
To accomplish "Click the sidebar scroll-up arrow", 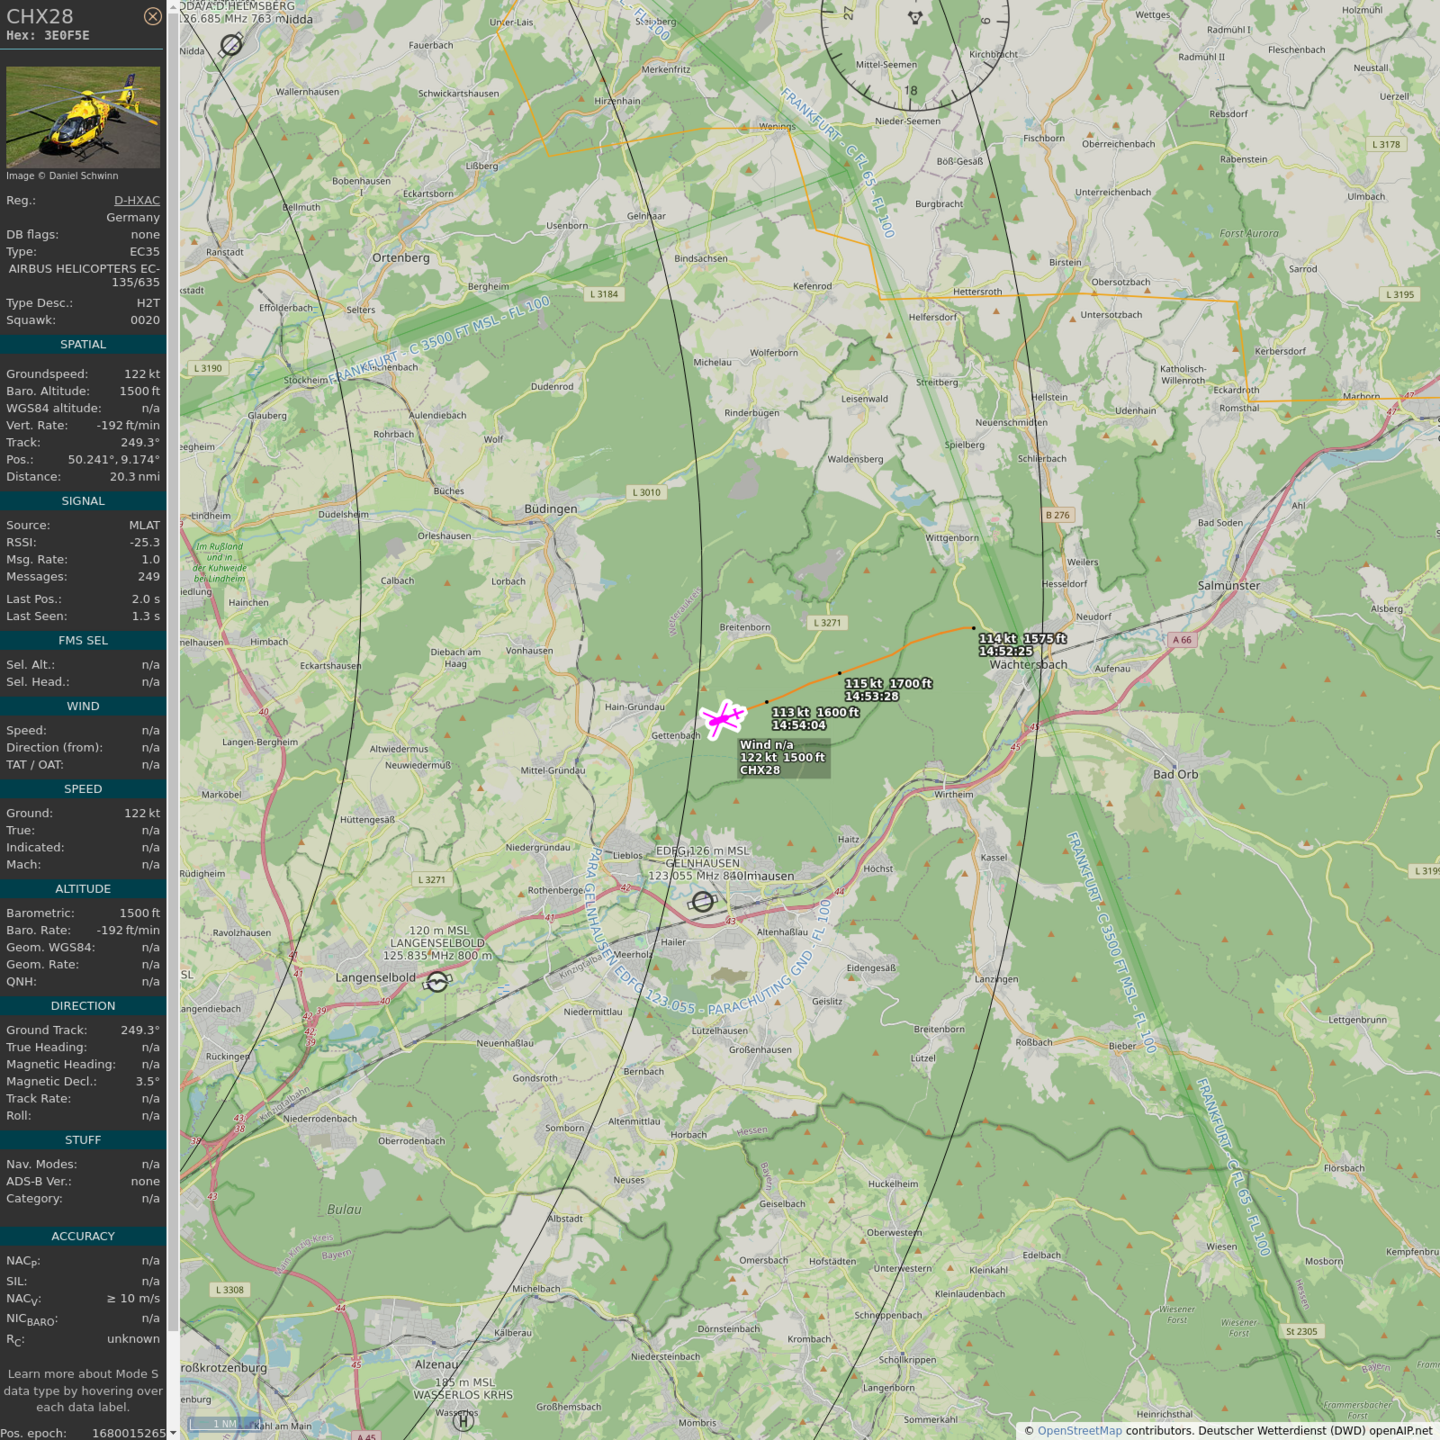I will (x=173, y=6).
